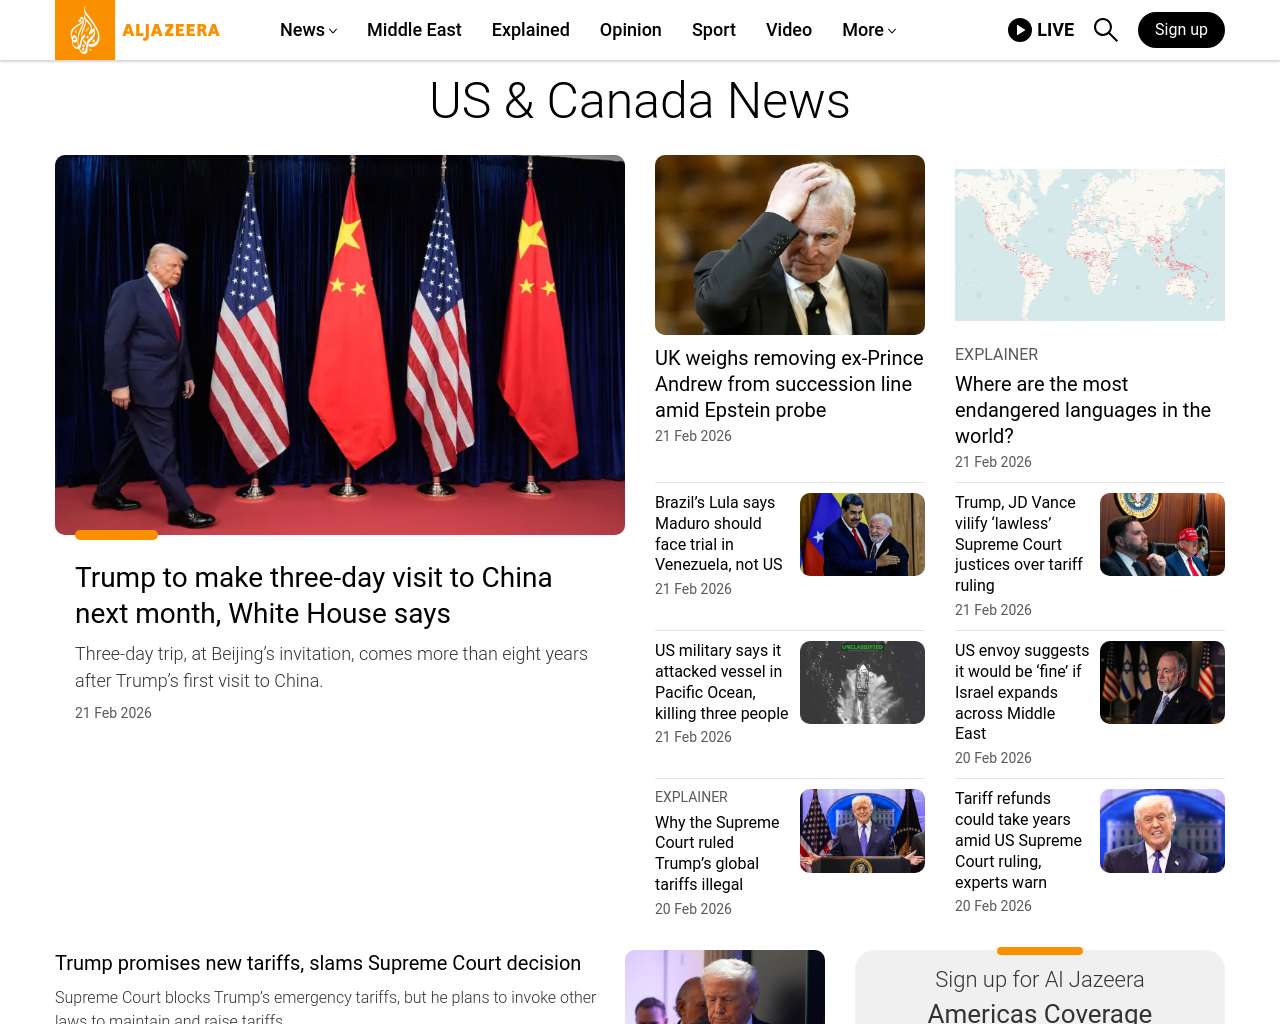The width and height of the screenshot is (1280, 1024).
Task: Select the Sport menu item
Action: point(713,30)
